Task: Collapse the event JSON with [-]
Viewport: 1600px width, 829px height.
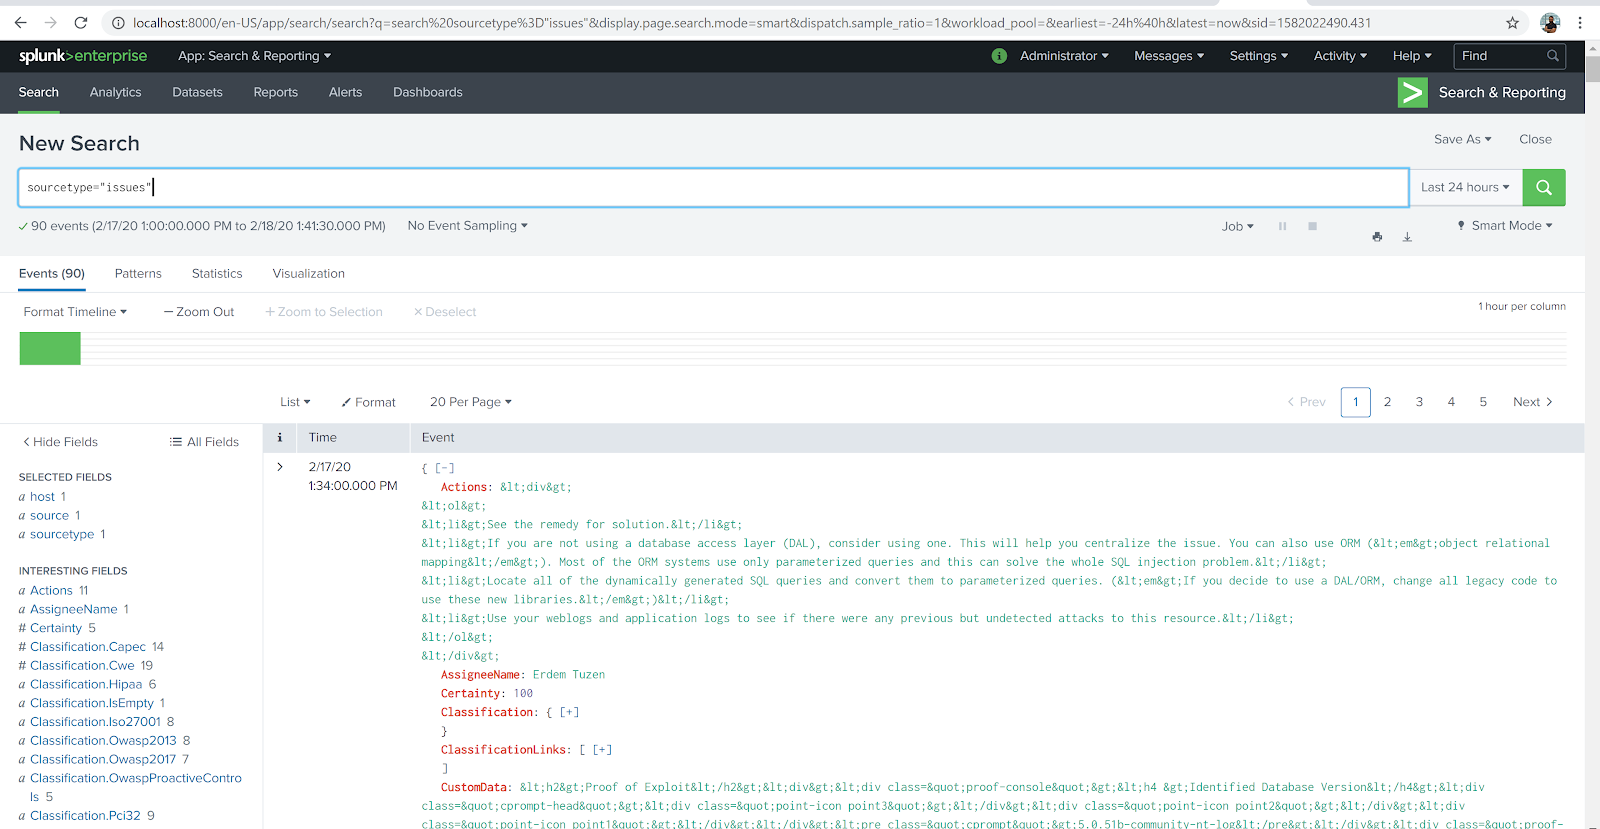Action: click(x=444, y=468)
